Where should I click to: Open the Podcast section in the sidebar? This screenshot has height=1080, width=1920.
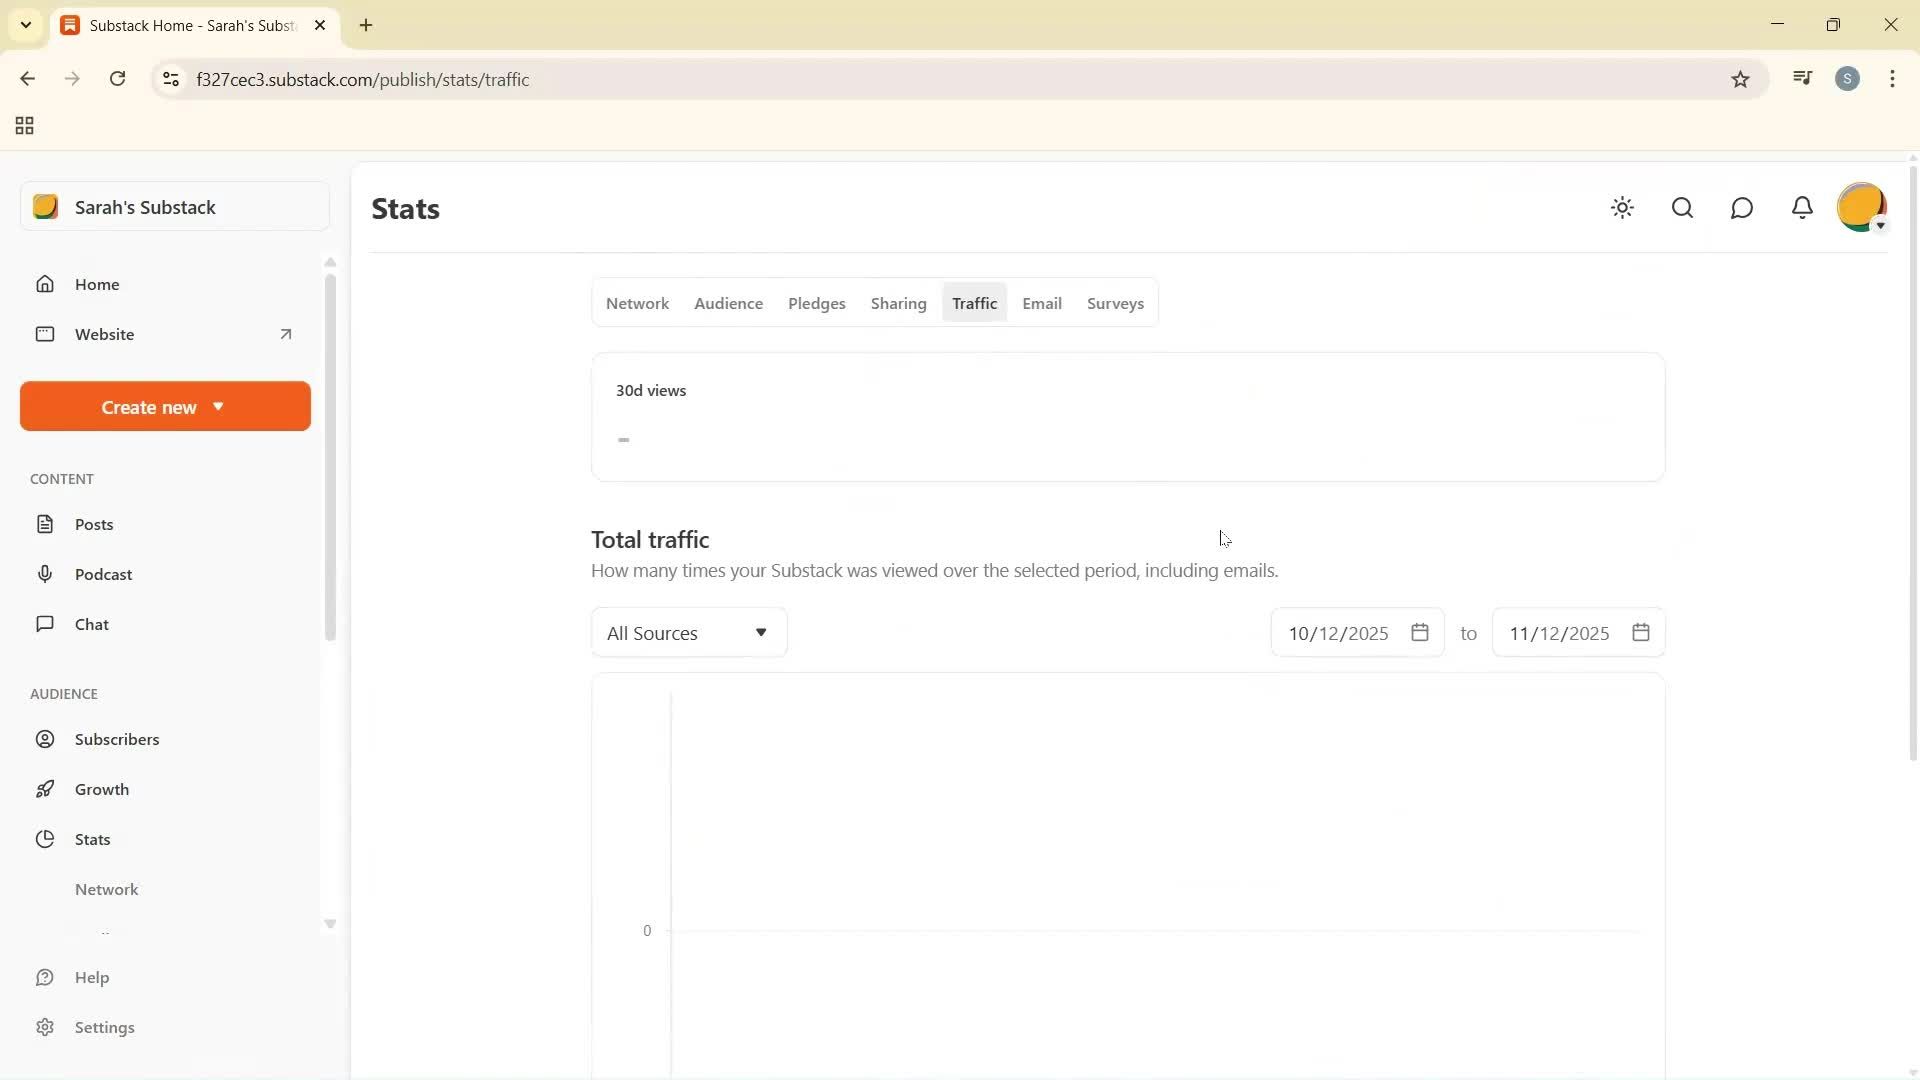pyautogui.click(x=103, y=574)
